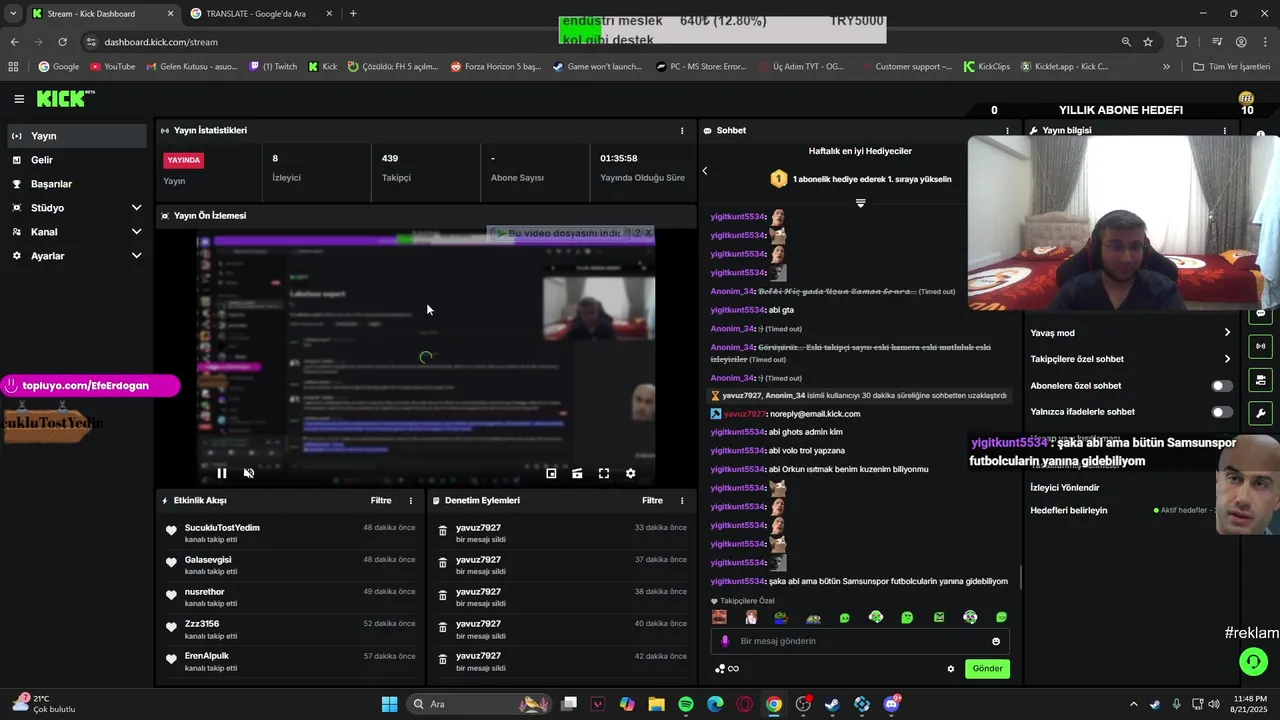Select Gelir in the sidebar

pyautogui.click(x=78, y=160)
